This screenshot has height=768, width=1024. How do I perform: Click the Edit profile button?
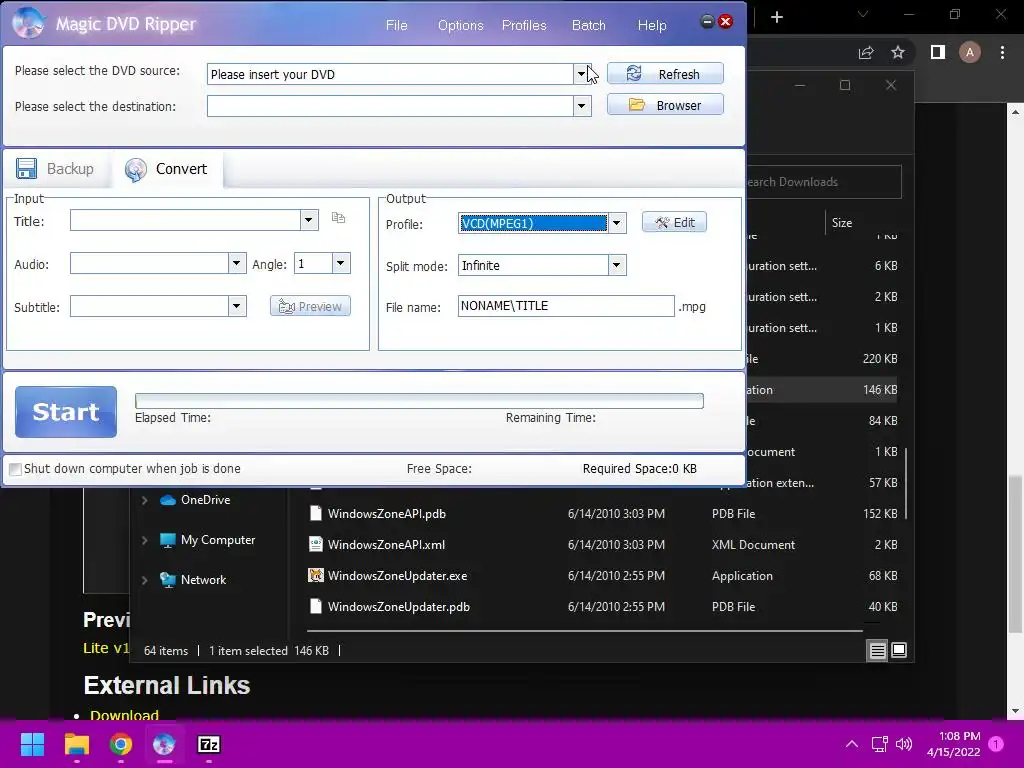point(674,223)
